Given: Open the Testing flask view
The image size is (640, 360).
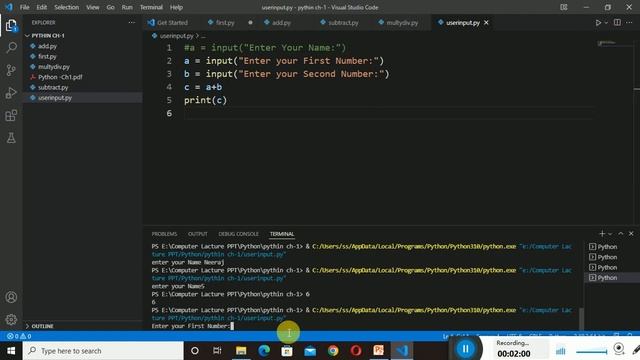Looking at the screenshot, I should 11,138.
